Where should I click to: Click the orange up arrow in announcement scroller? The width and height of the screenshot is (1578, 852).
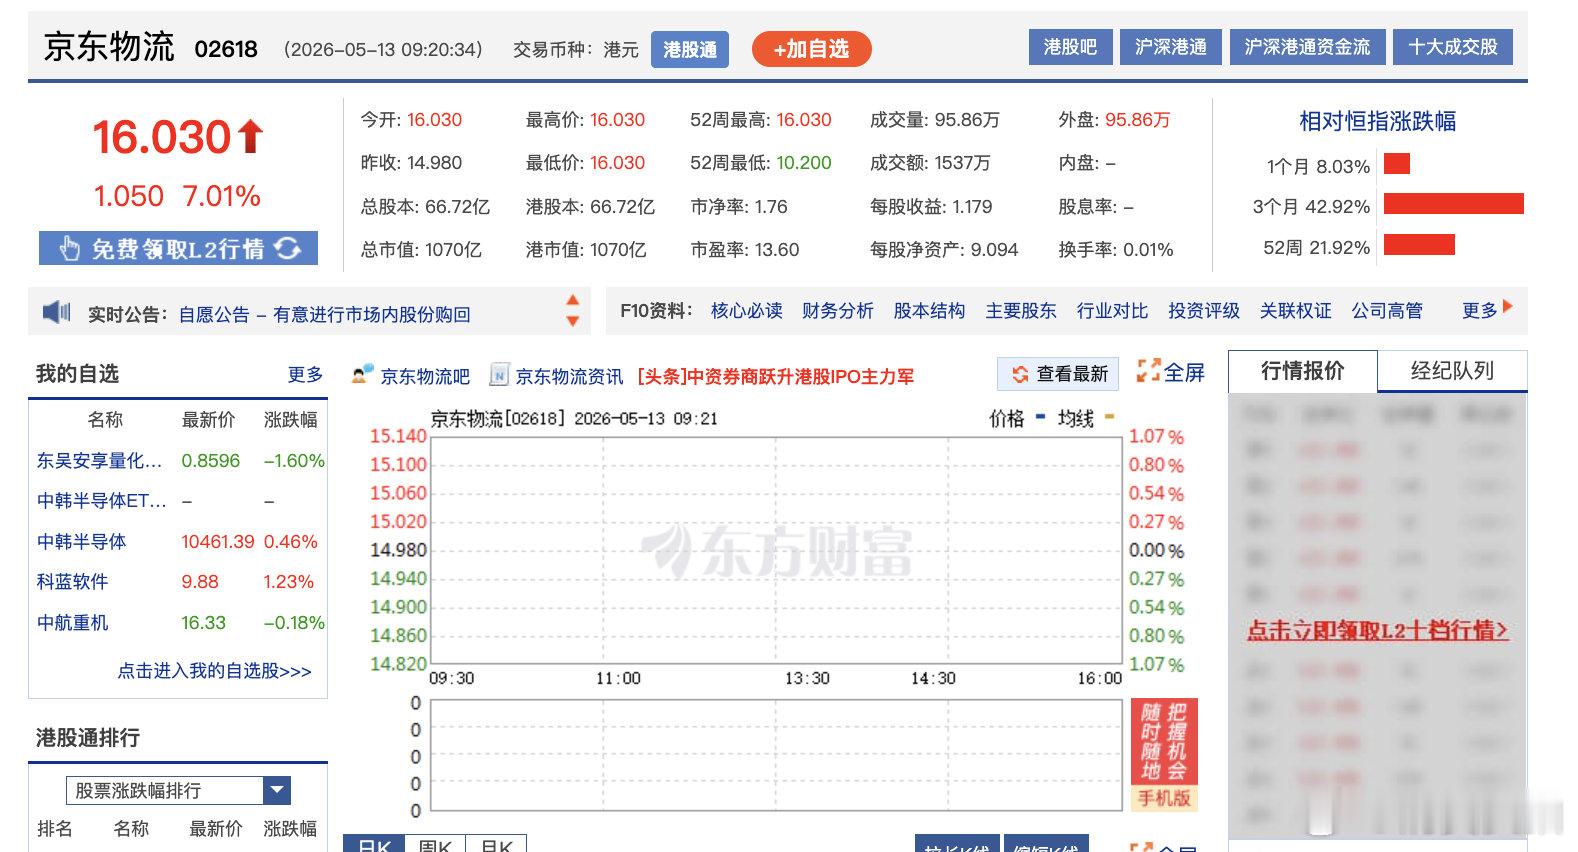tap(573, 300)
